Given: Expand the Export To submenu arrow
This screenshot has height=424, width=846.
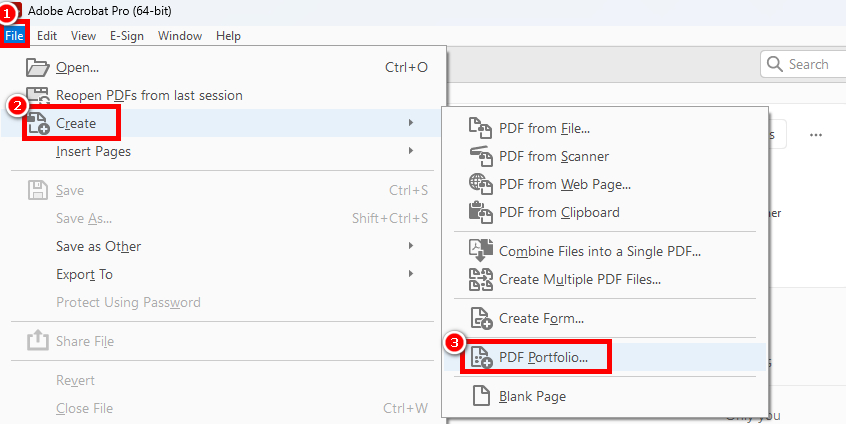Looking at the screenshot, I should tap(411, 274).
